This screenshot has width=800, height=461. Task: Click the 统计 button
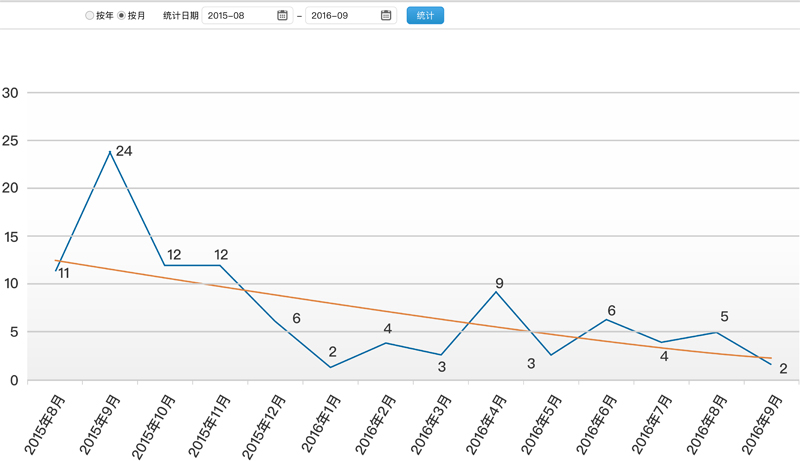[425, 16]
